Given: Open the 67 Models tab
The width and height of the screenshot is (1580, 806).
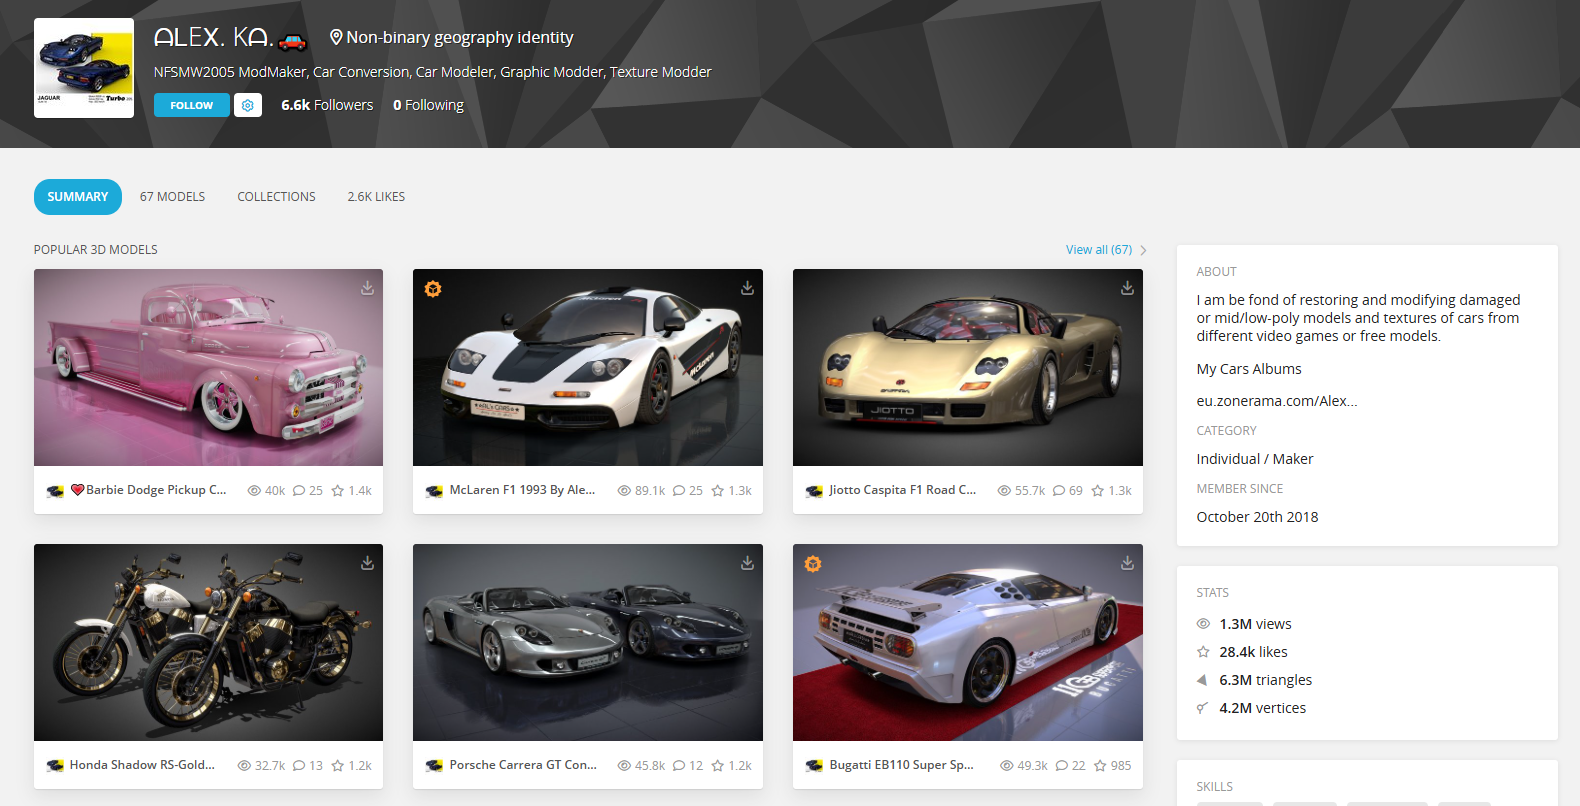Looking at the screenshot, I should coord(172,197).
